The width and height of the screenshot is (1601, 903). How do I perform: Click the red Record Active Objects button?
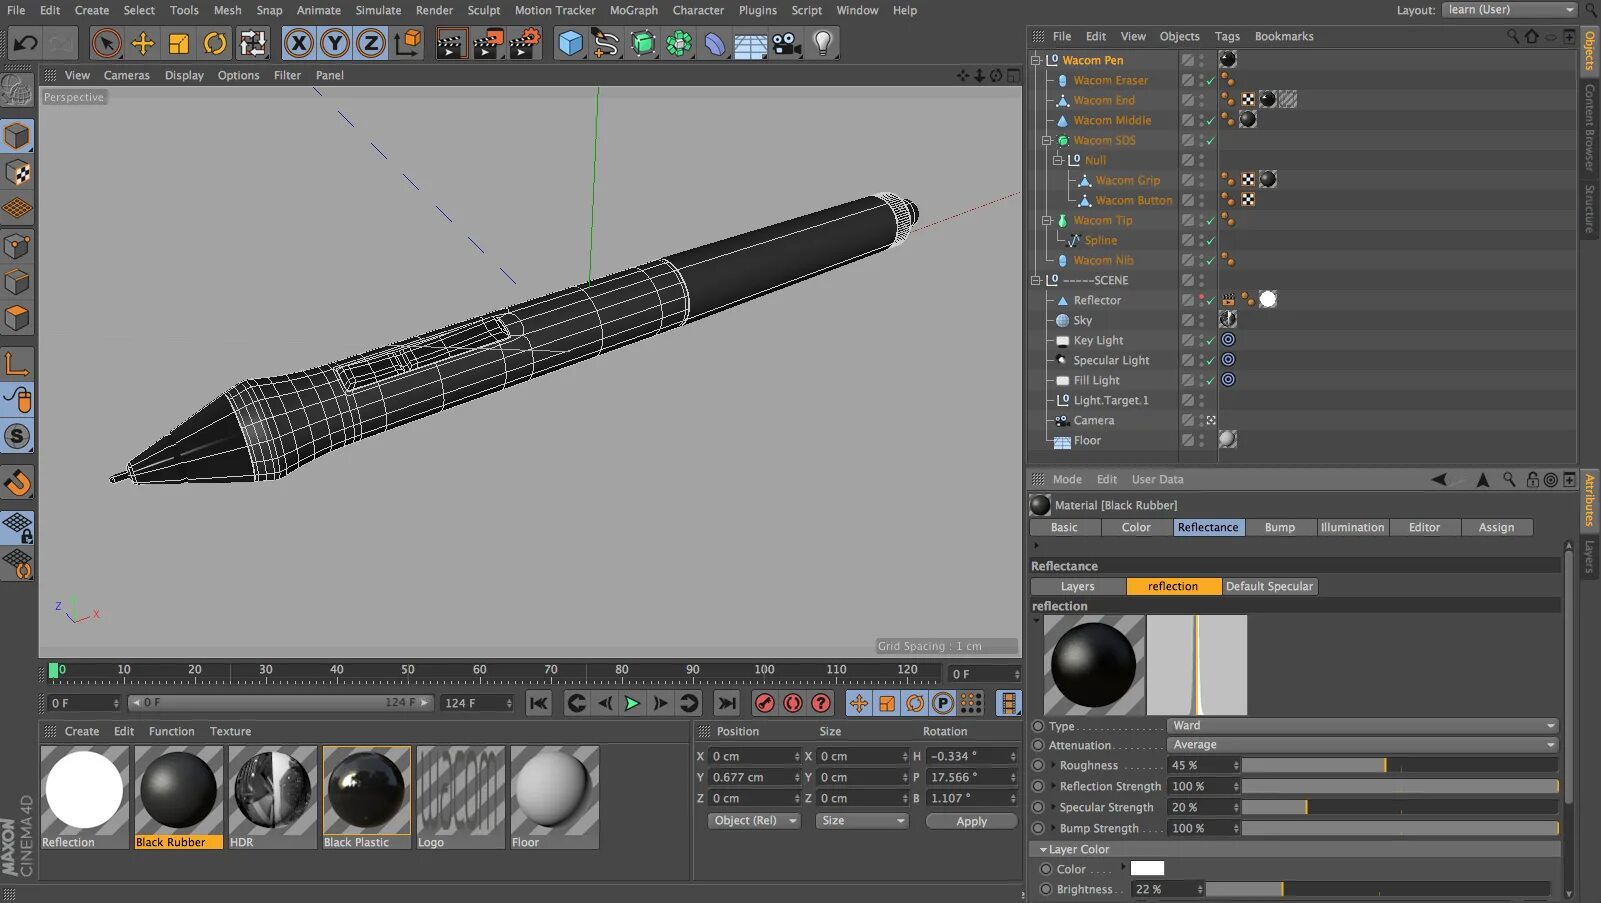point(764,703)
